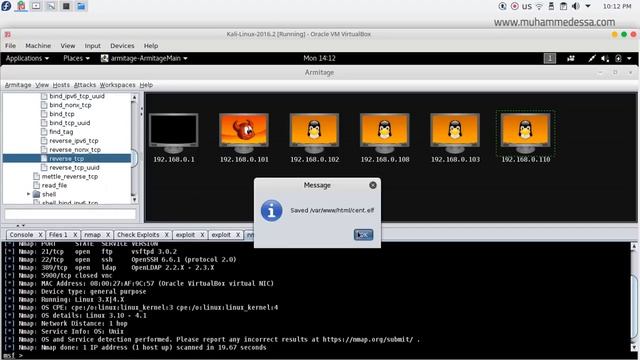Click Kali network connection icon

click(592, 58)
